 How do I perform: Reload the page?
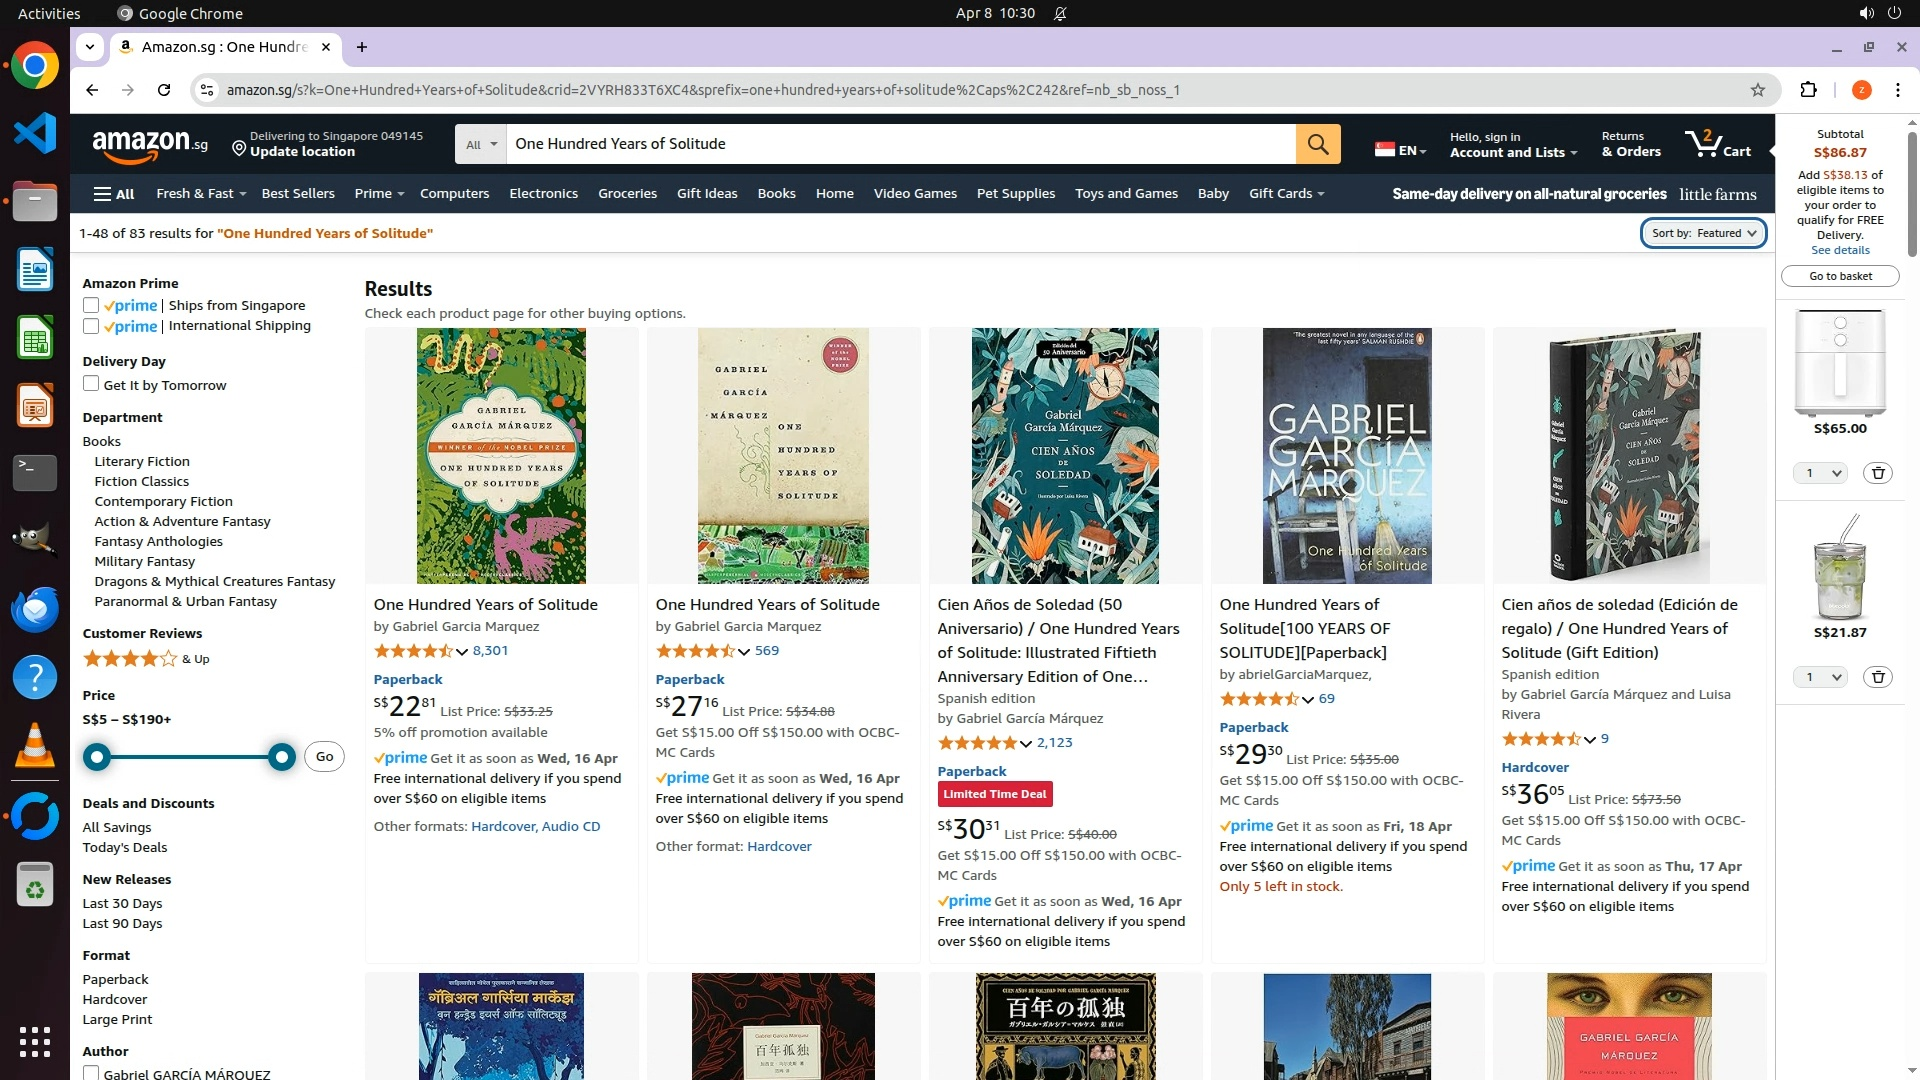coord(164,90)
